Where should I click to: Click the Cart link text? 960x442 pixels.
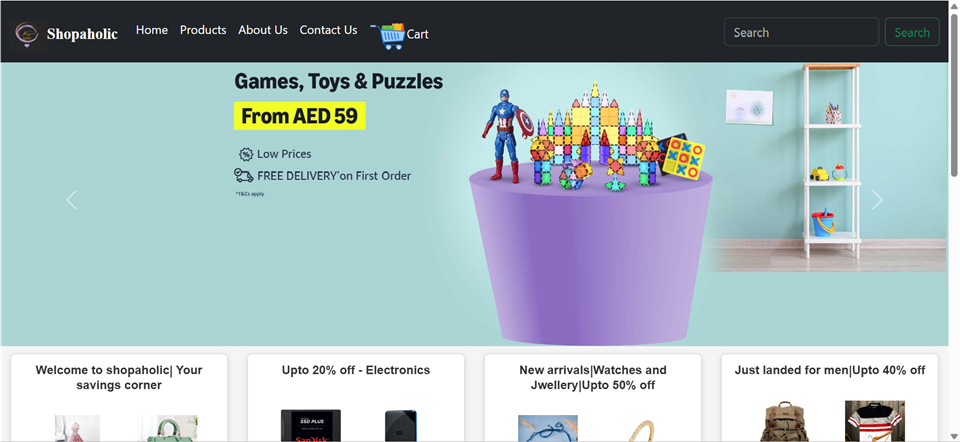417,34
